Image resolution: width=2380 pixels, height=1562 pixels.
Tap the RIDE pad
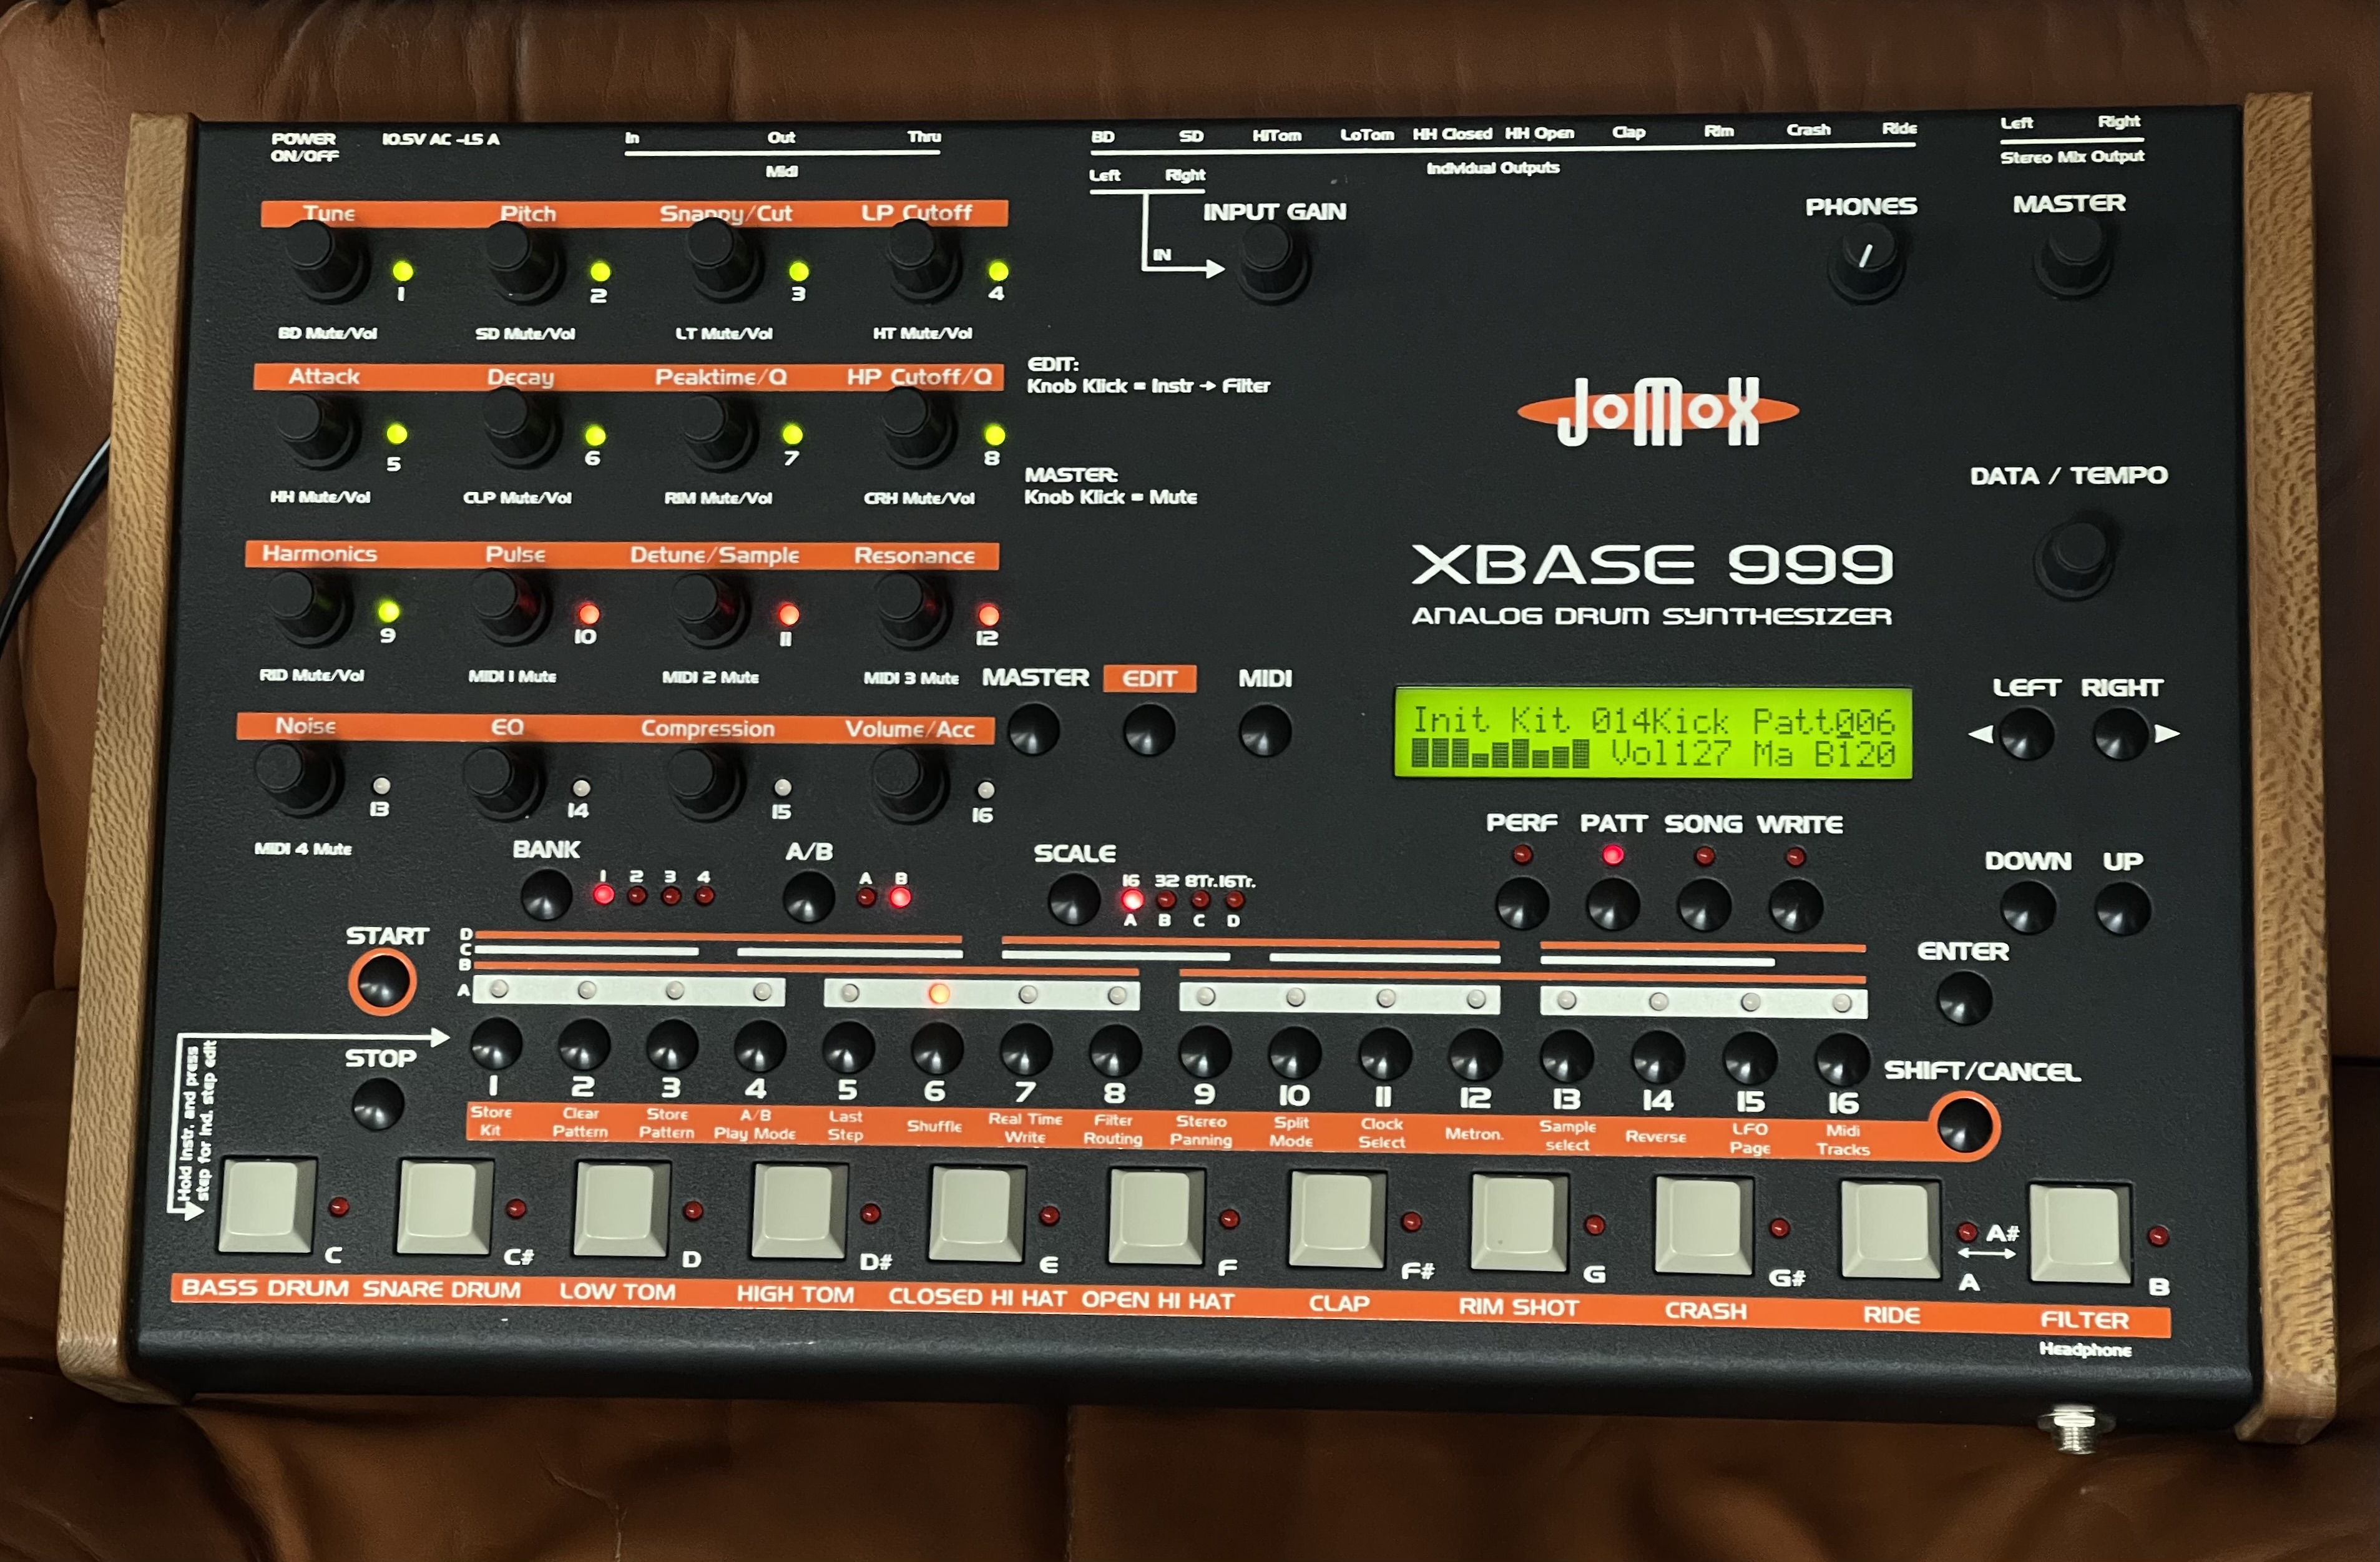click(1890, 1230)
